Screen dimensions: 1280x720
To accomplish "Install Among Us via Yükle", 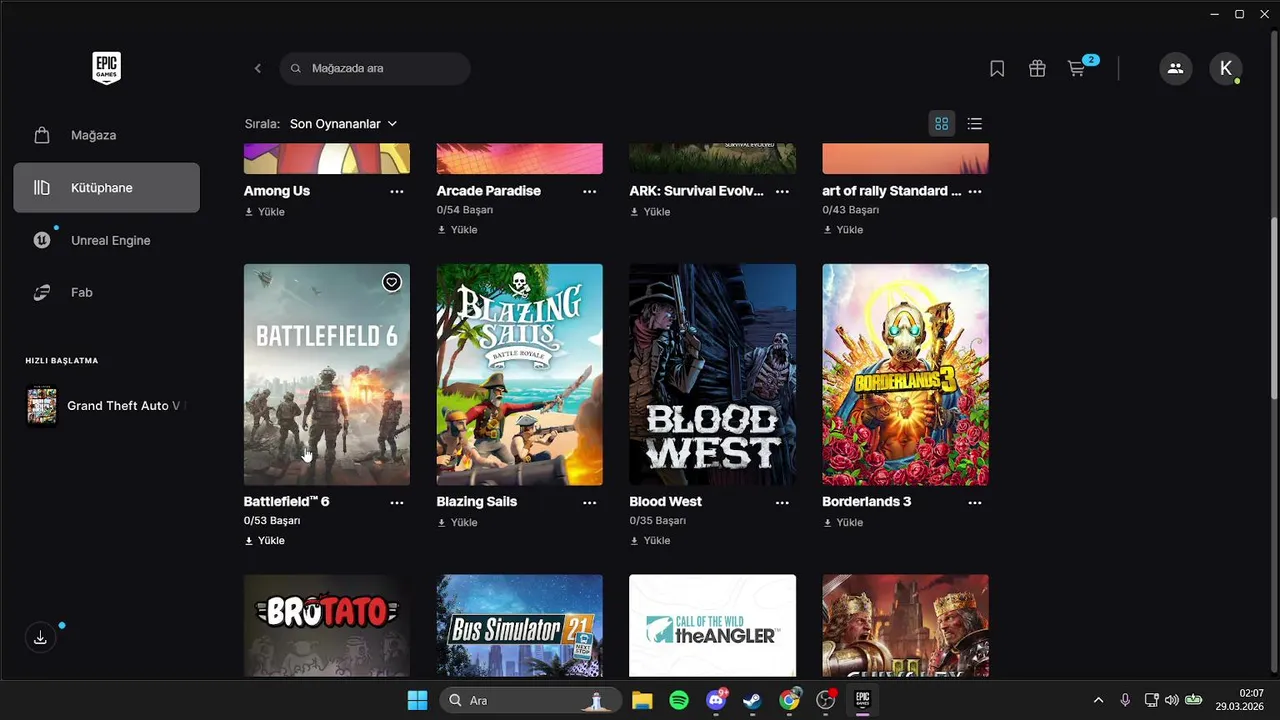I will [x=265, y=212].
